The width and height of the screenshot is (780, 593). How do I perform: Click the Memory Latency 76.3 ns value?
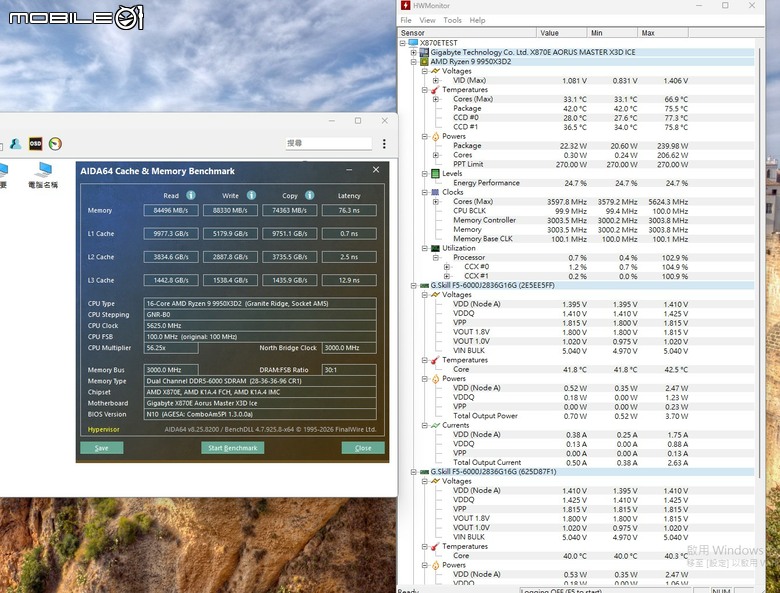click(x=349, y=210)
